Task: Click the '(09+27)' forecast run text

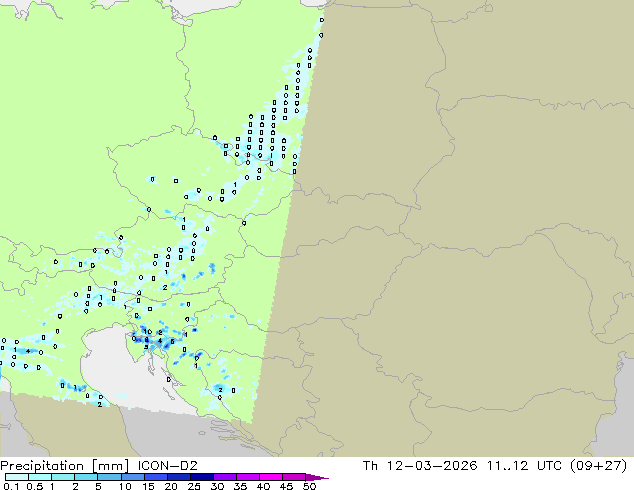Action: pyautogui.click(x=598, y=466)
